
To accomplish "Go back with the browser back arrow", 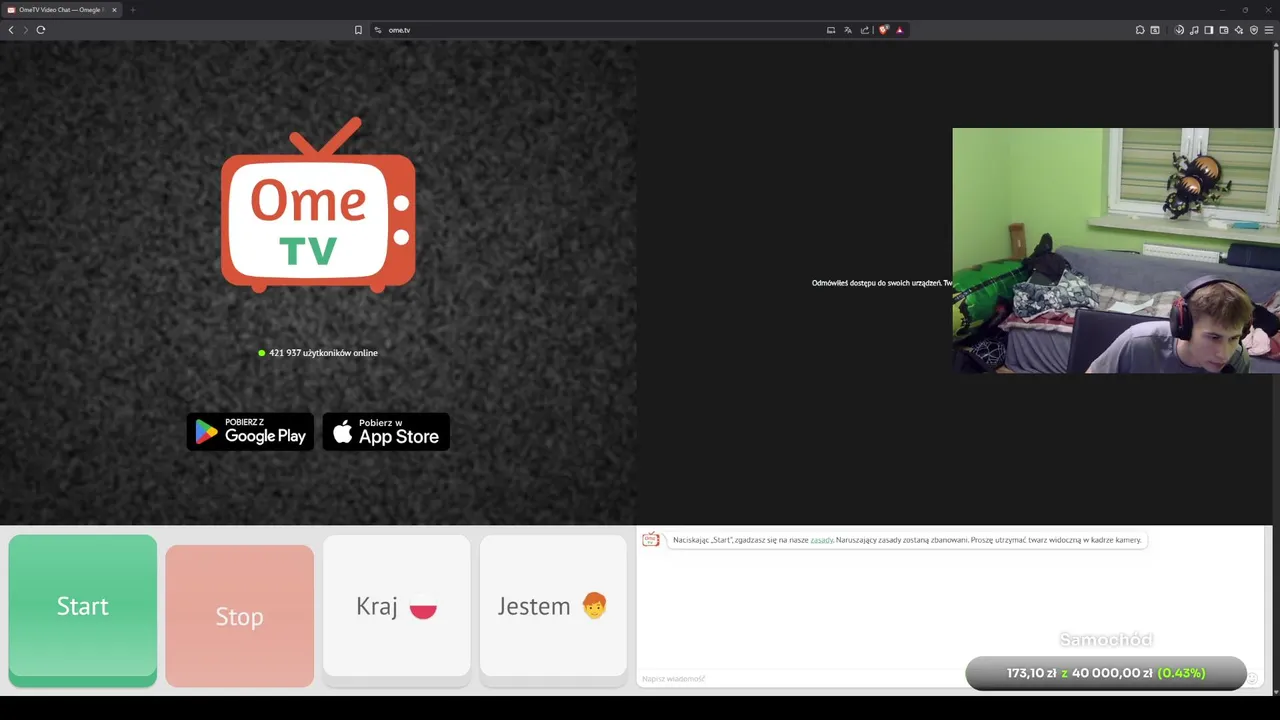I will click(x=11, y=30).
